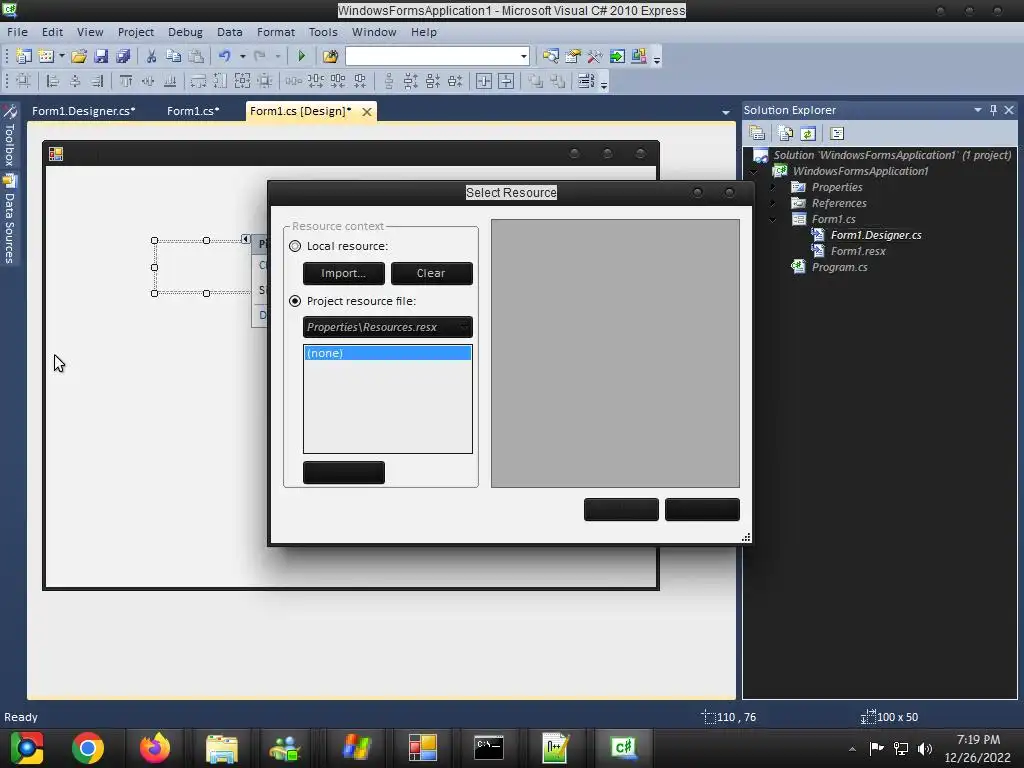
Task: Click the Clear button
Action: pos(432,274)
